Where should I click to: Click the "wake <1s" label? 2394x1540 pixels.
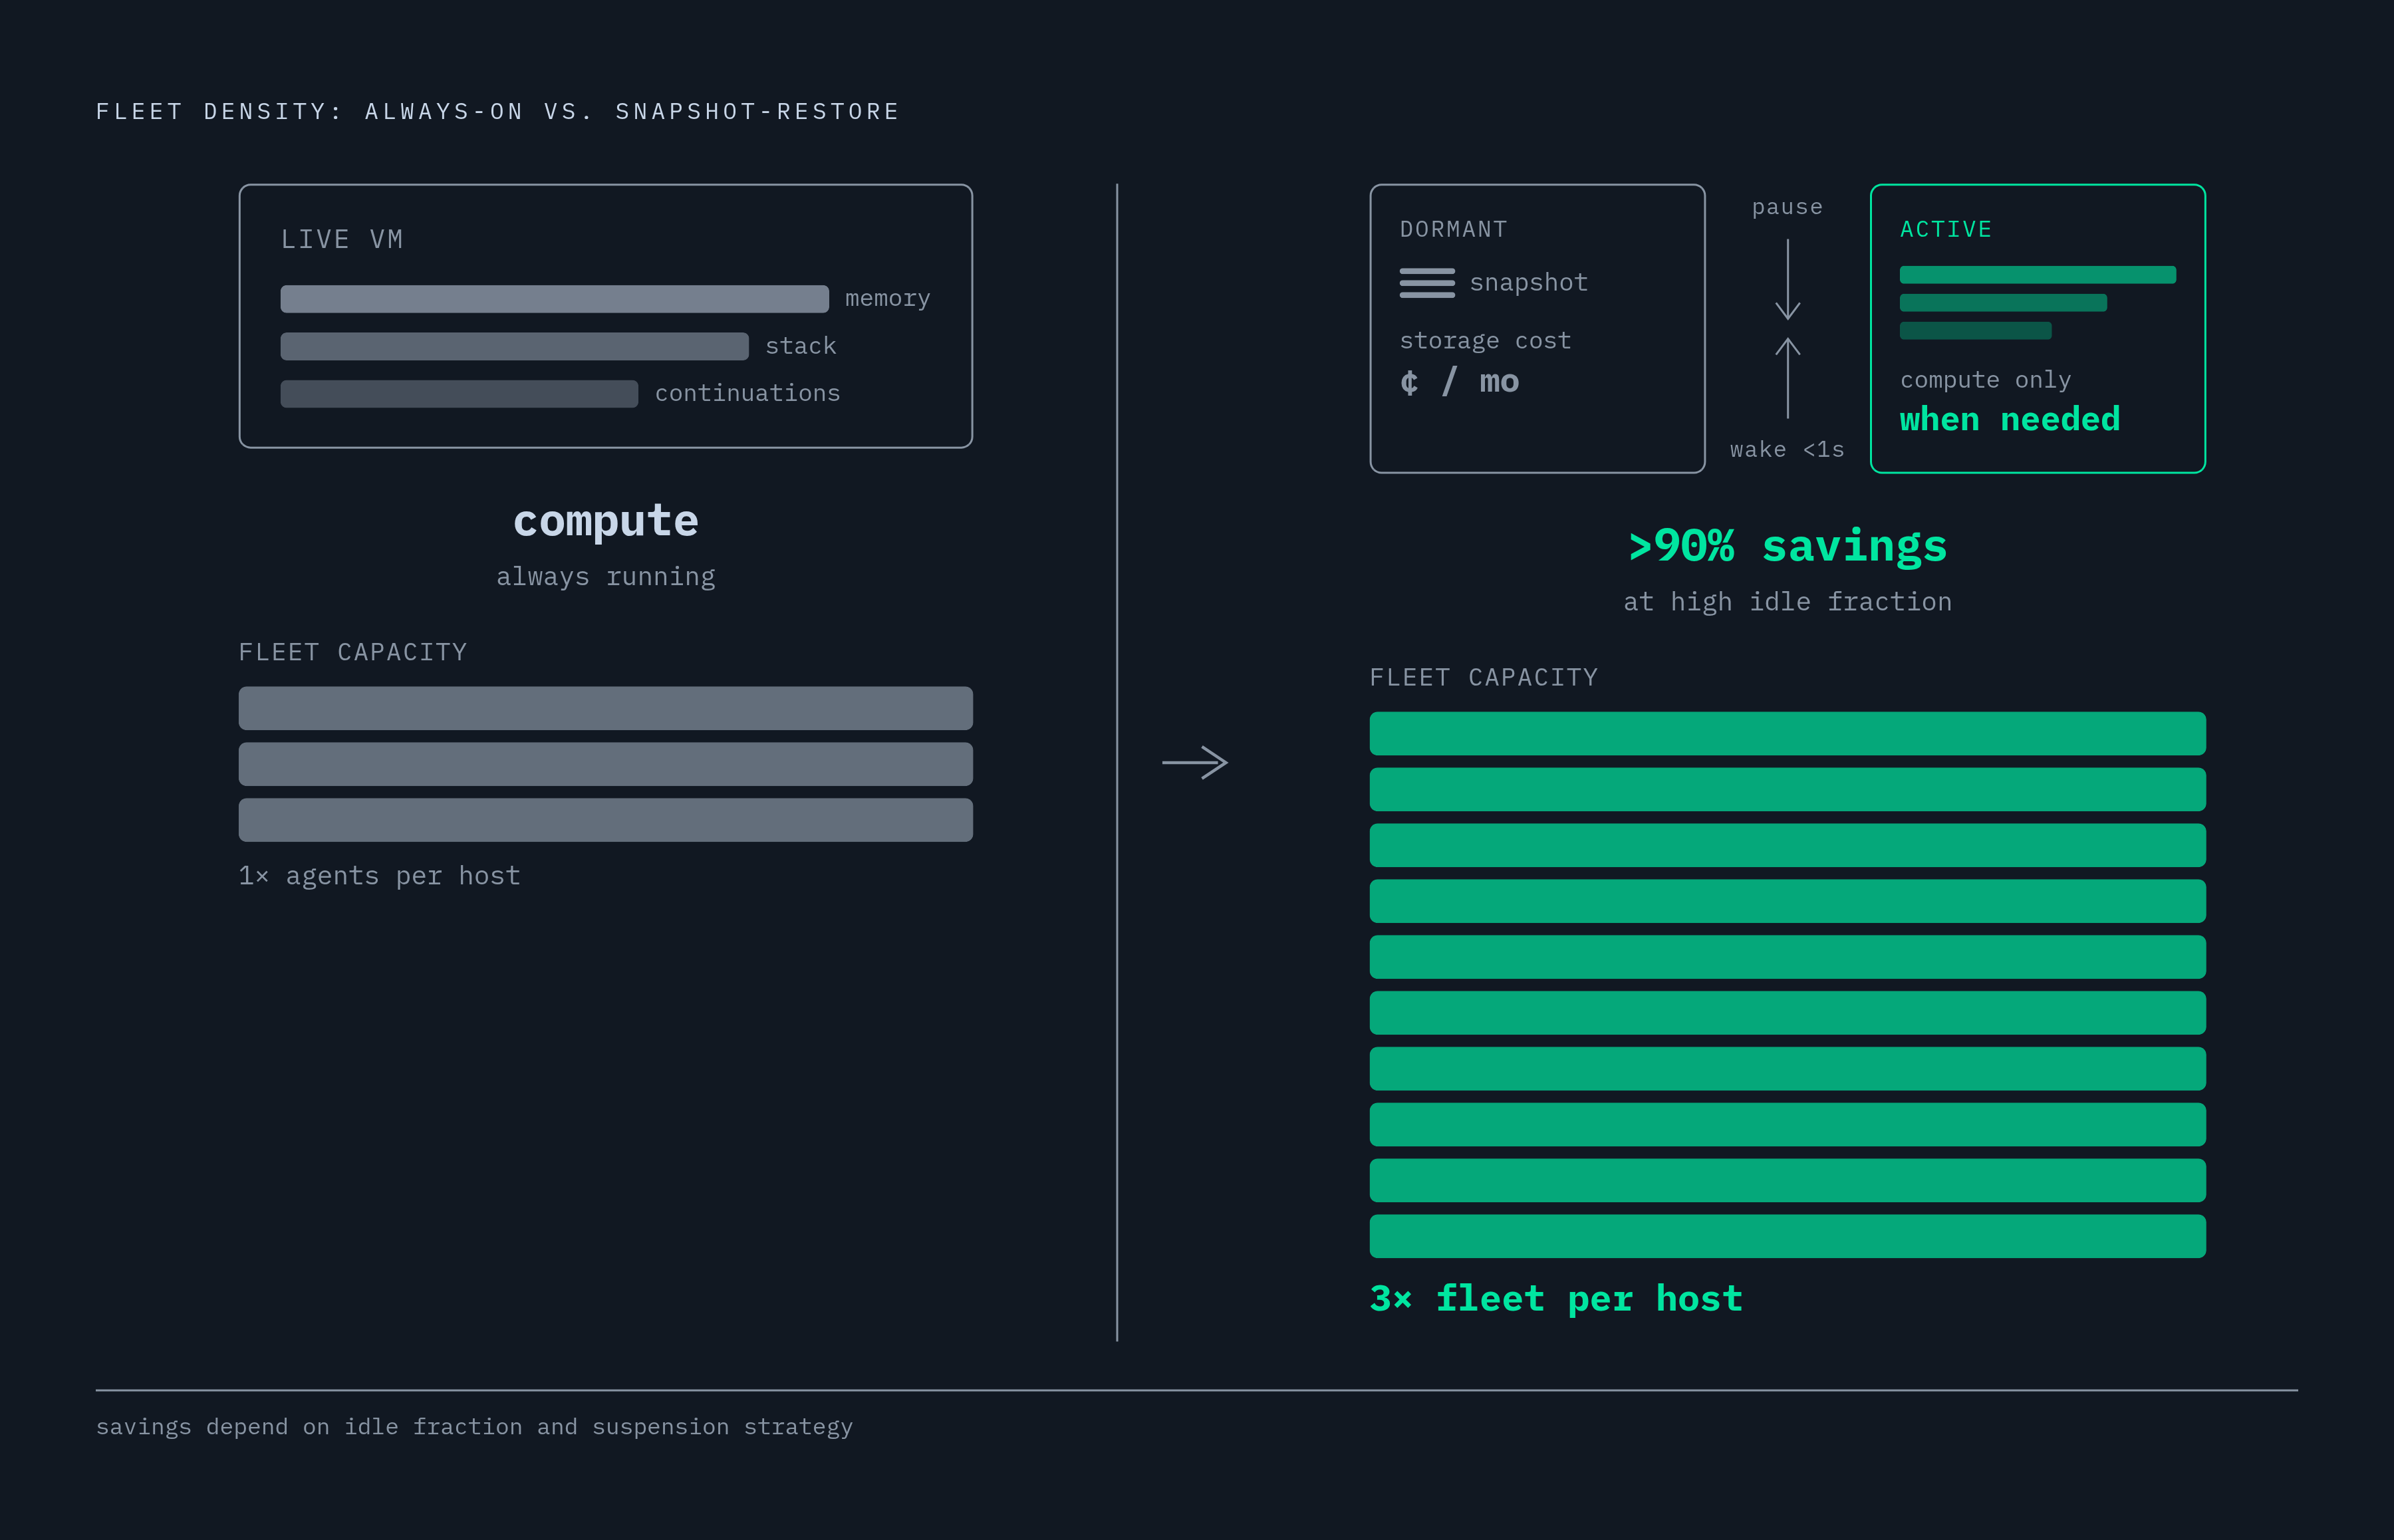click(1787, 450)
